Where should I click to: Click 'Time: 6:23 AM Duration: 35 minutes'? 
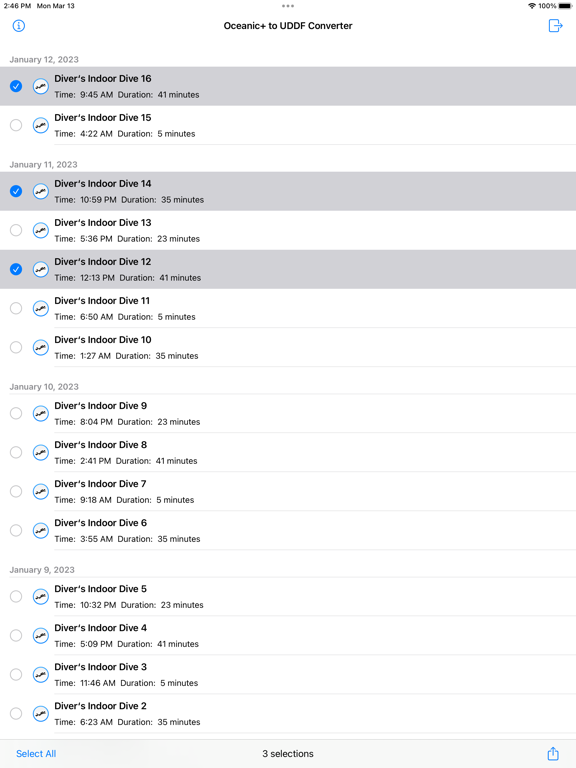coord(127,722)
